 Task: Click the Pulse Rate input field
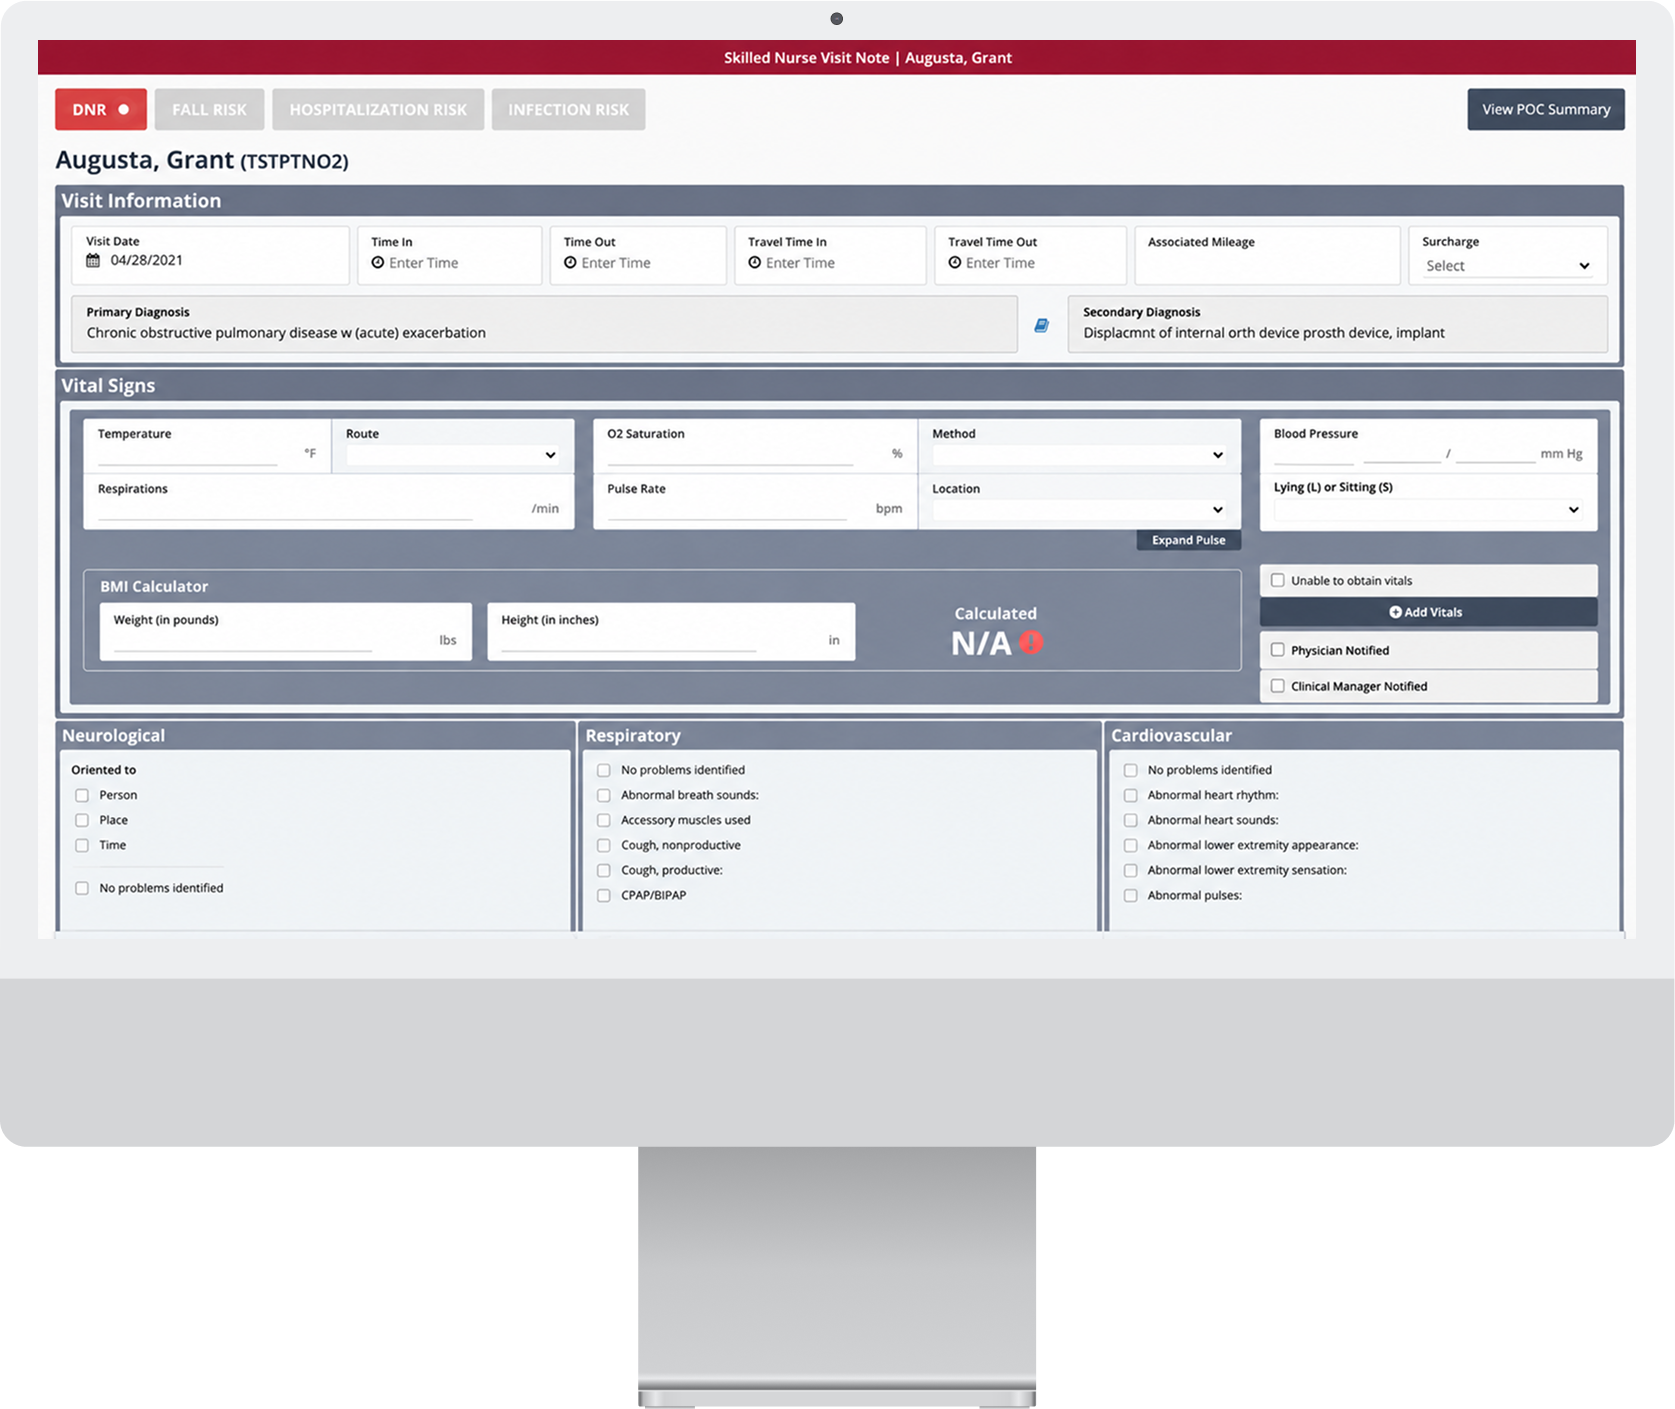pos(727,510)
